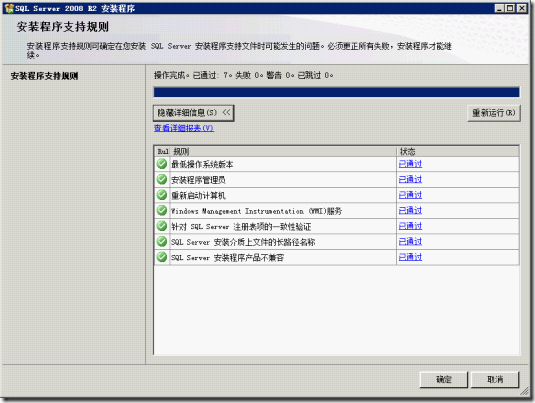Click green check icon for 重新启动计算机 rule
Viewport: 535px width, 403px height.
(162, 195)
